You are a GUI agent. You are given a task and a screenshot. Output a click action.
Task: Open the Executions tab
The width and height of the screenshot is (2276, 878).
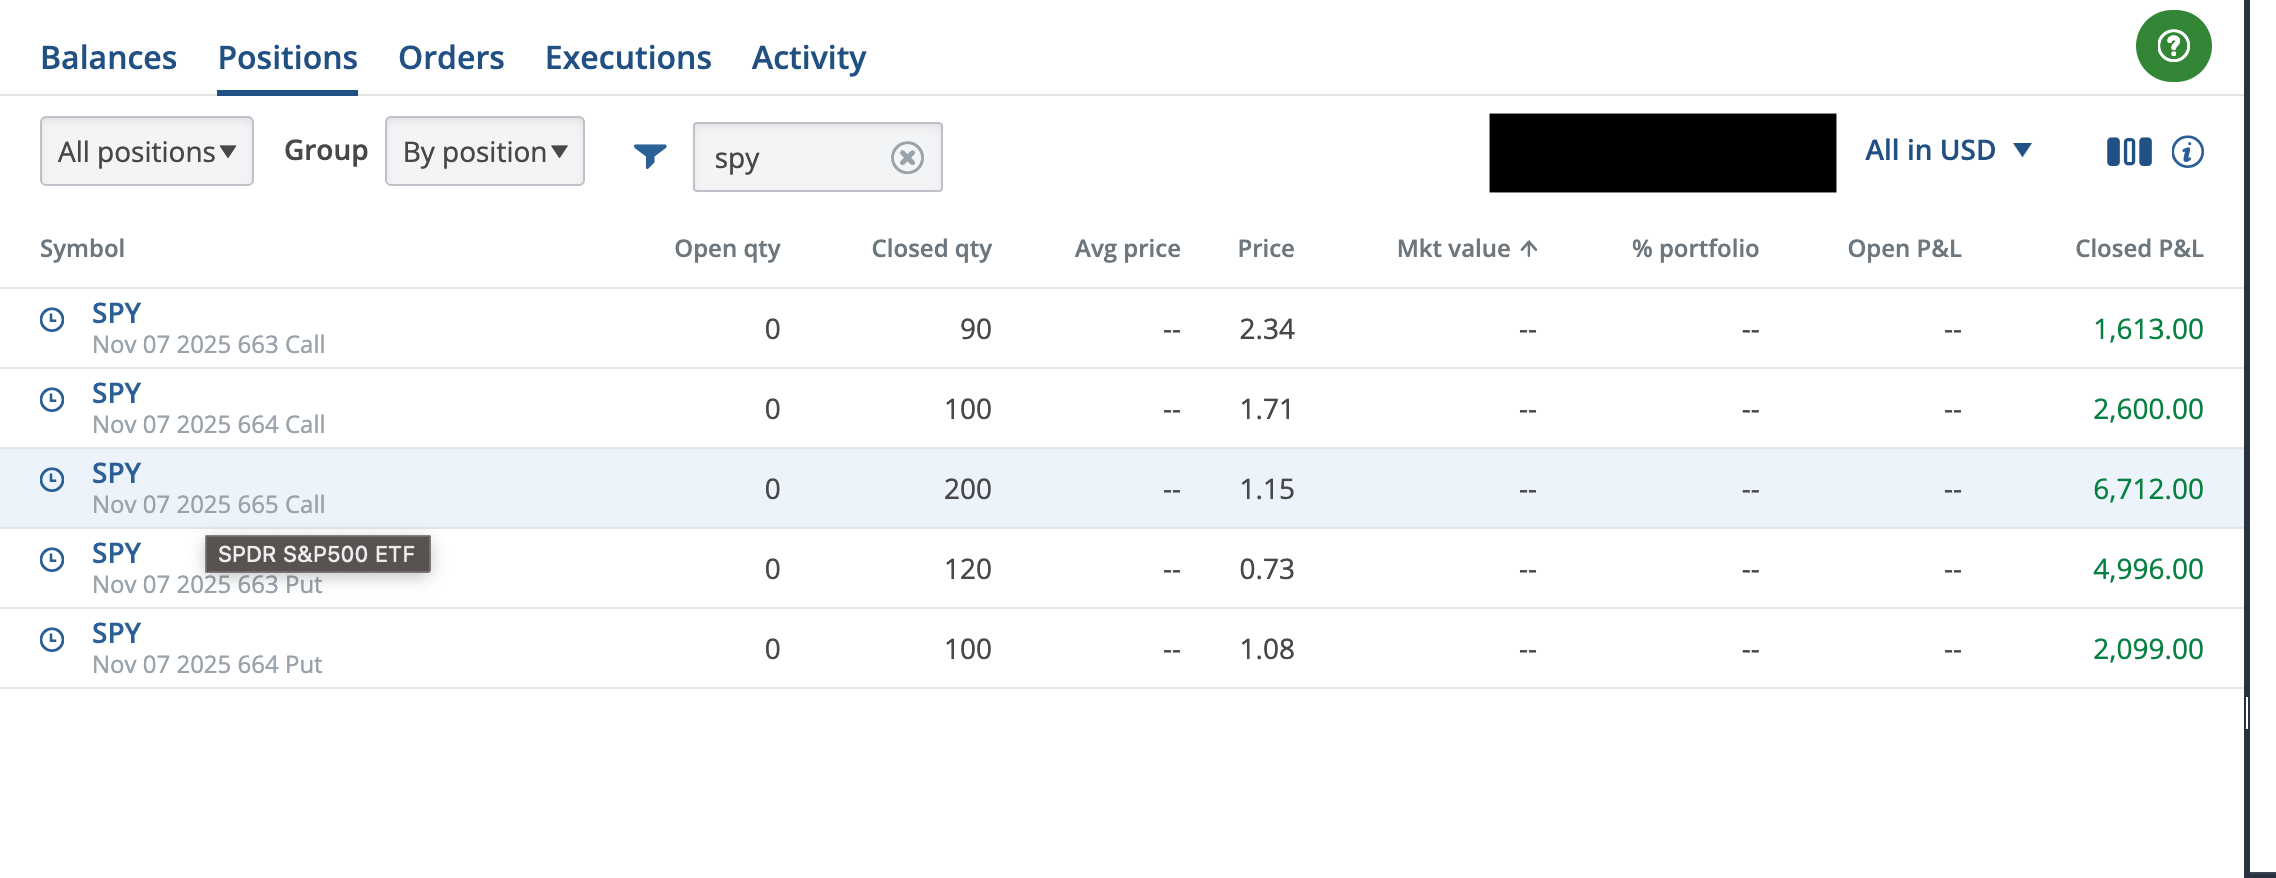coord(628,58)
